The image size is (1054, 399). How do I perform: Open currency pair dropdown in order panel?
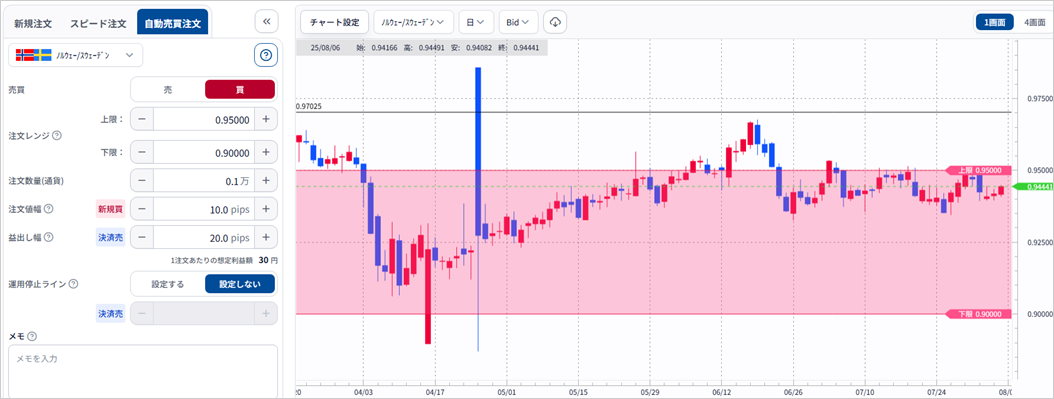click(x=75, y=55)
